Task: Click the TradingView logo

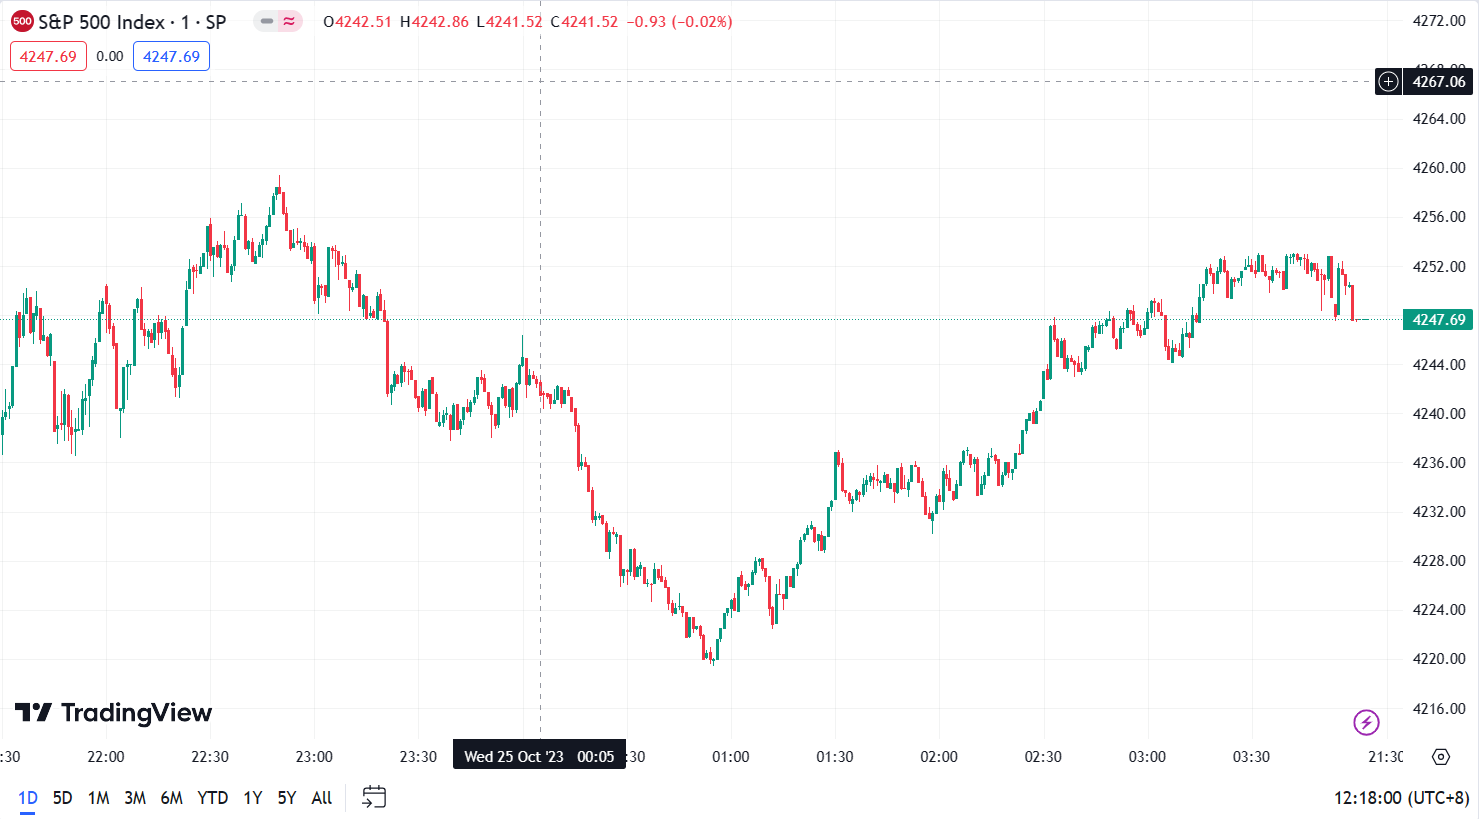Action: [x=113, y=713]
